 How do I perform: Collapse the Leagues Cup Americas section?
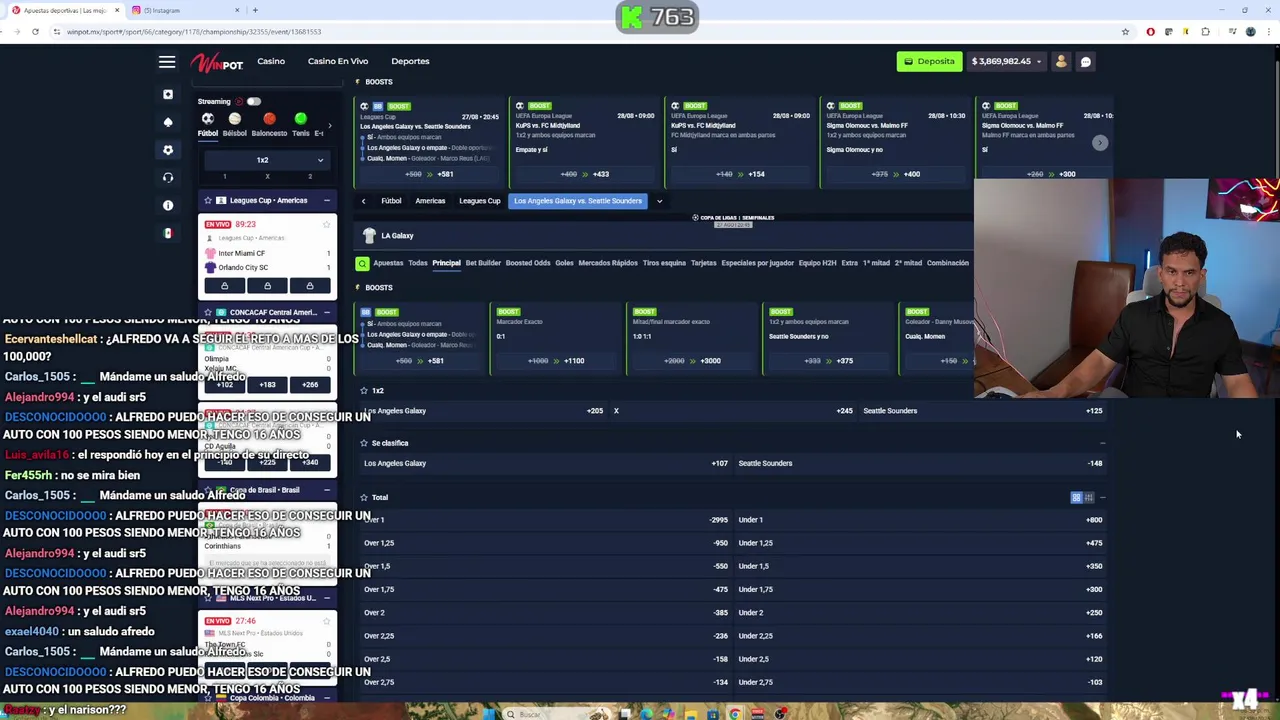point(326,201)
